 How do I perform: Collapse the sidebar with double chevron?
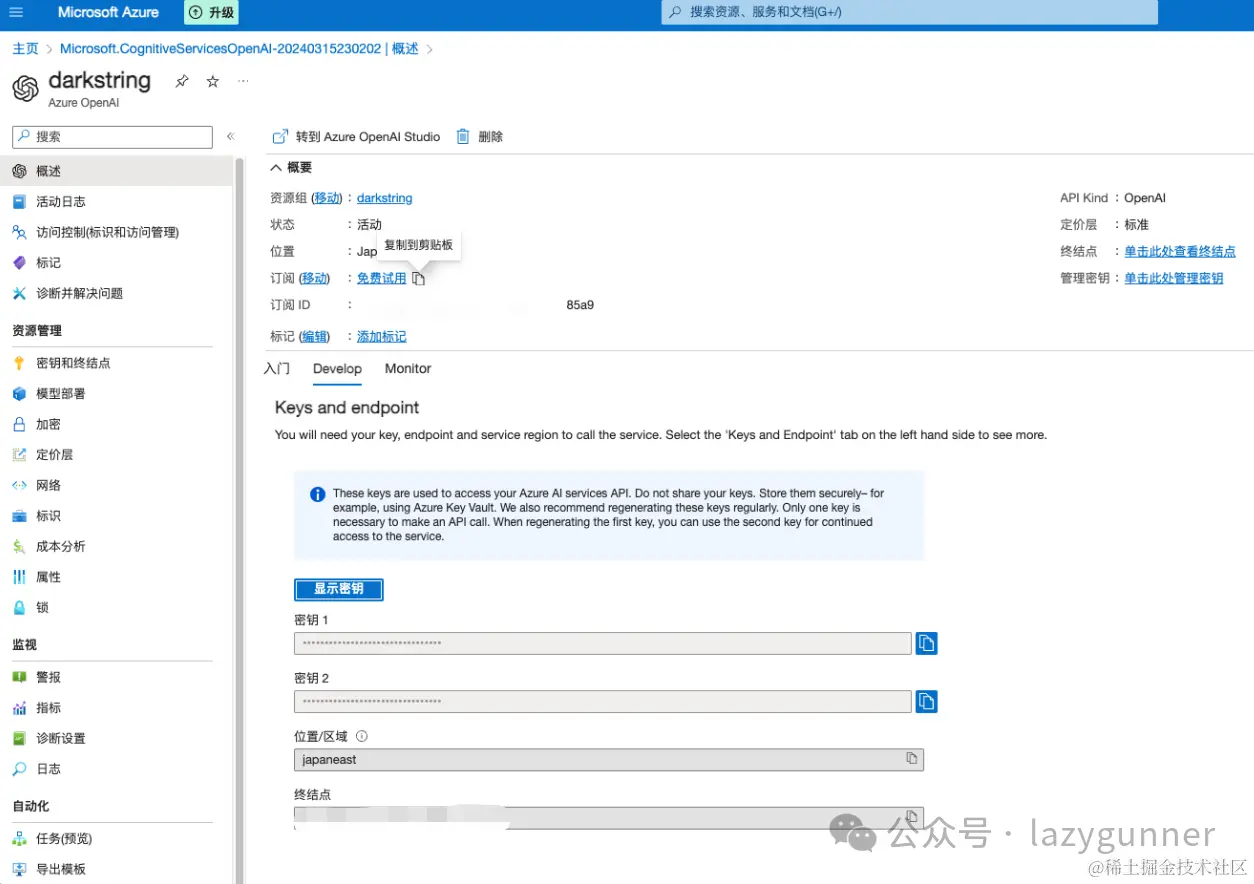[230, 137]
